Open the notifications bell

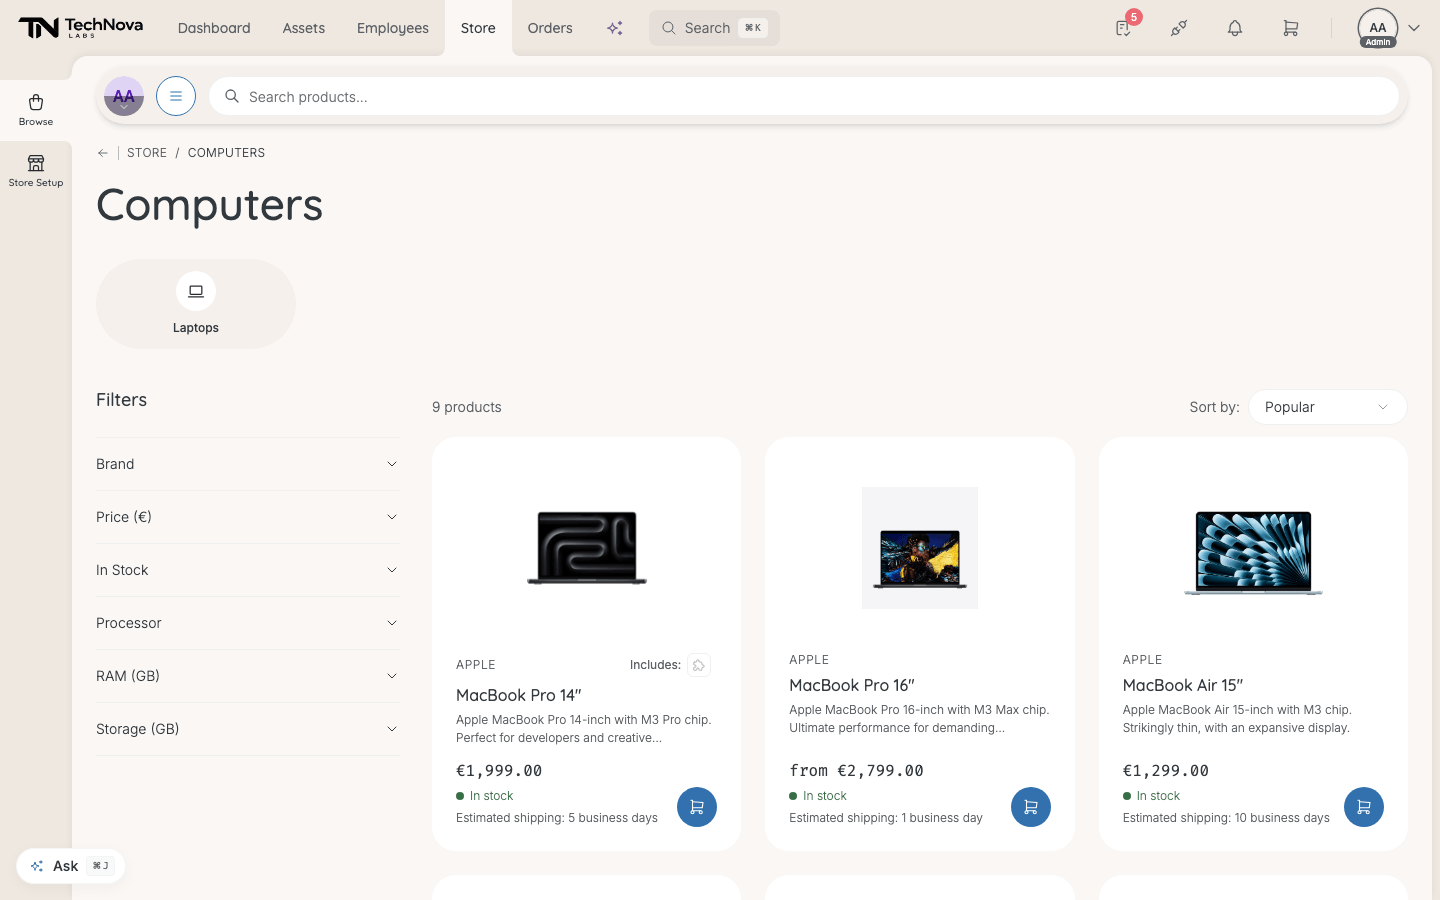[x=1235, y=28]
